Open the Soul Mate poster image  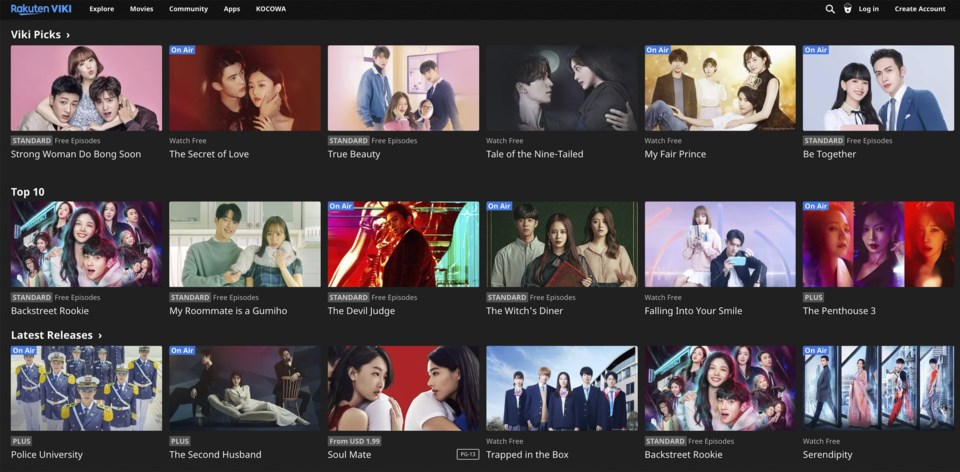(x=403, y=388)
